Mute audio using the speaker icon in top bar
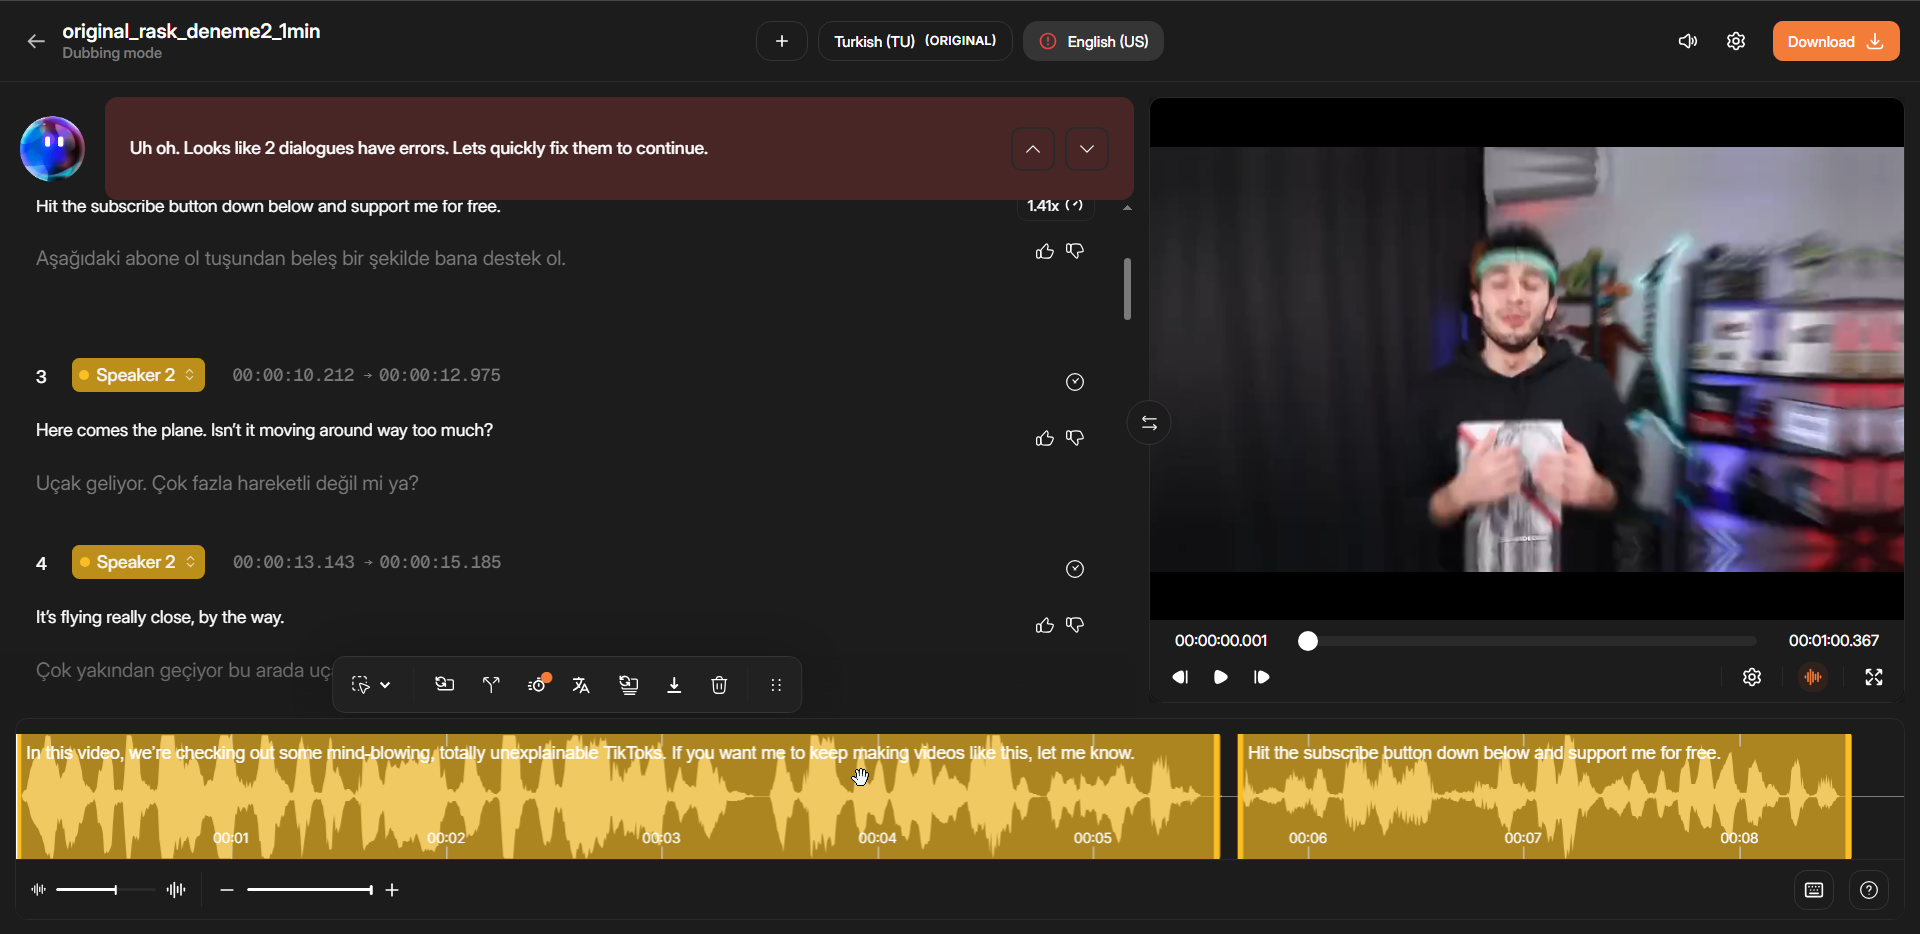Screen dimensions: 1920x934 coord(1688,41)
